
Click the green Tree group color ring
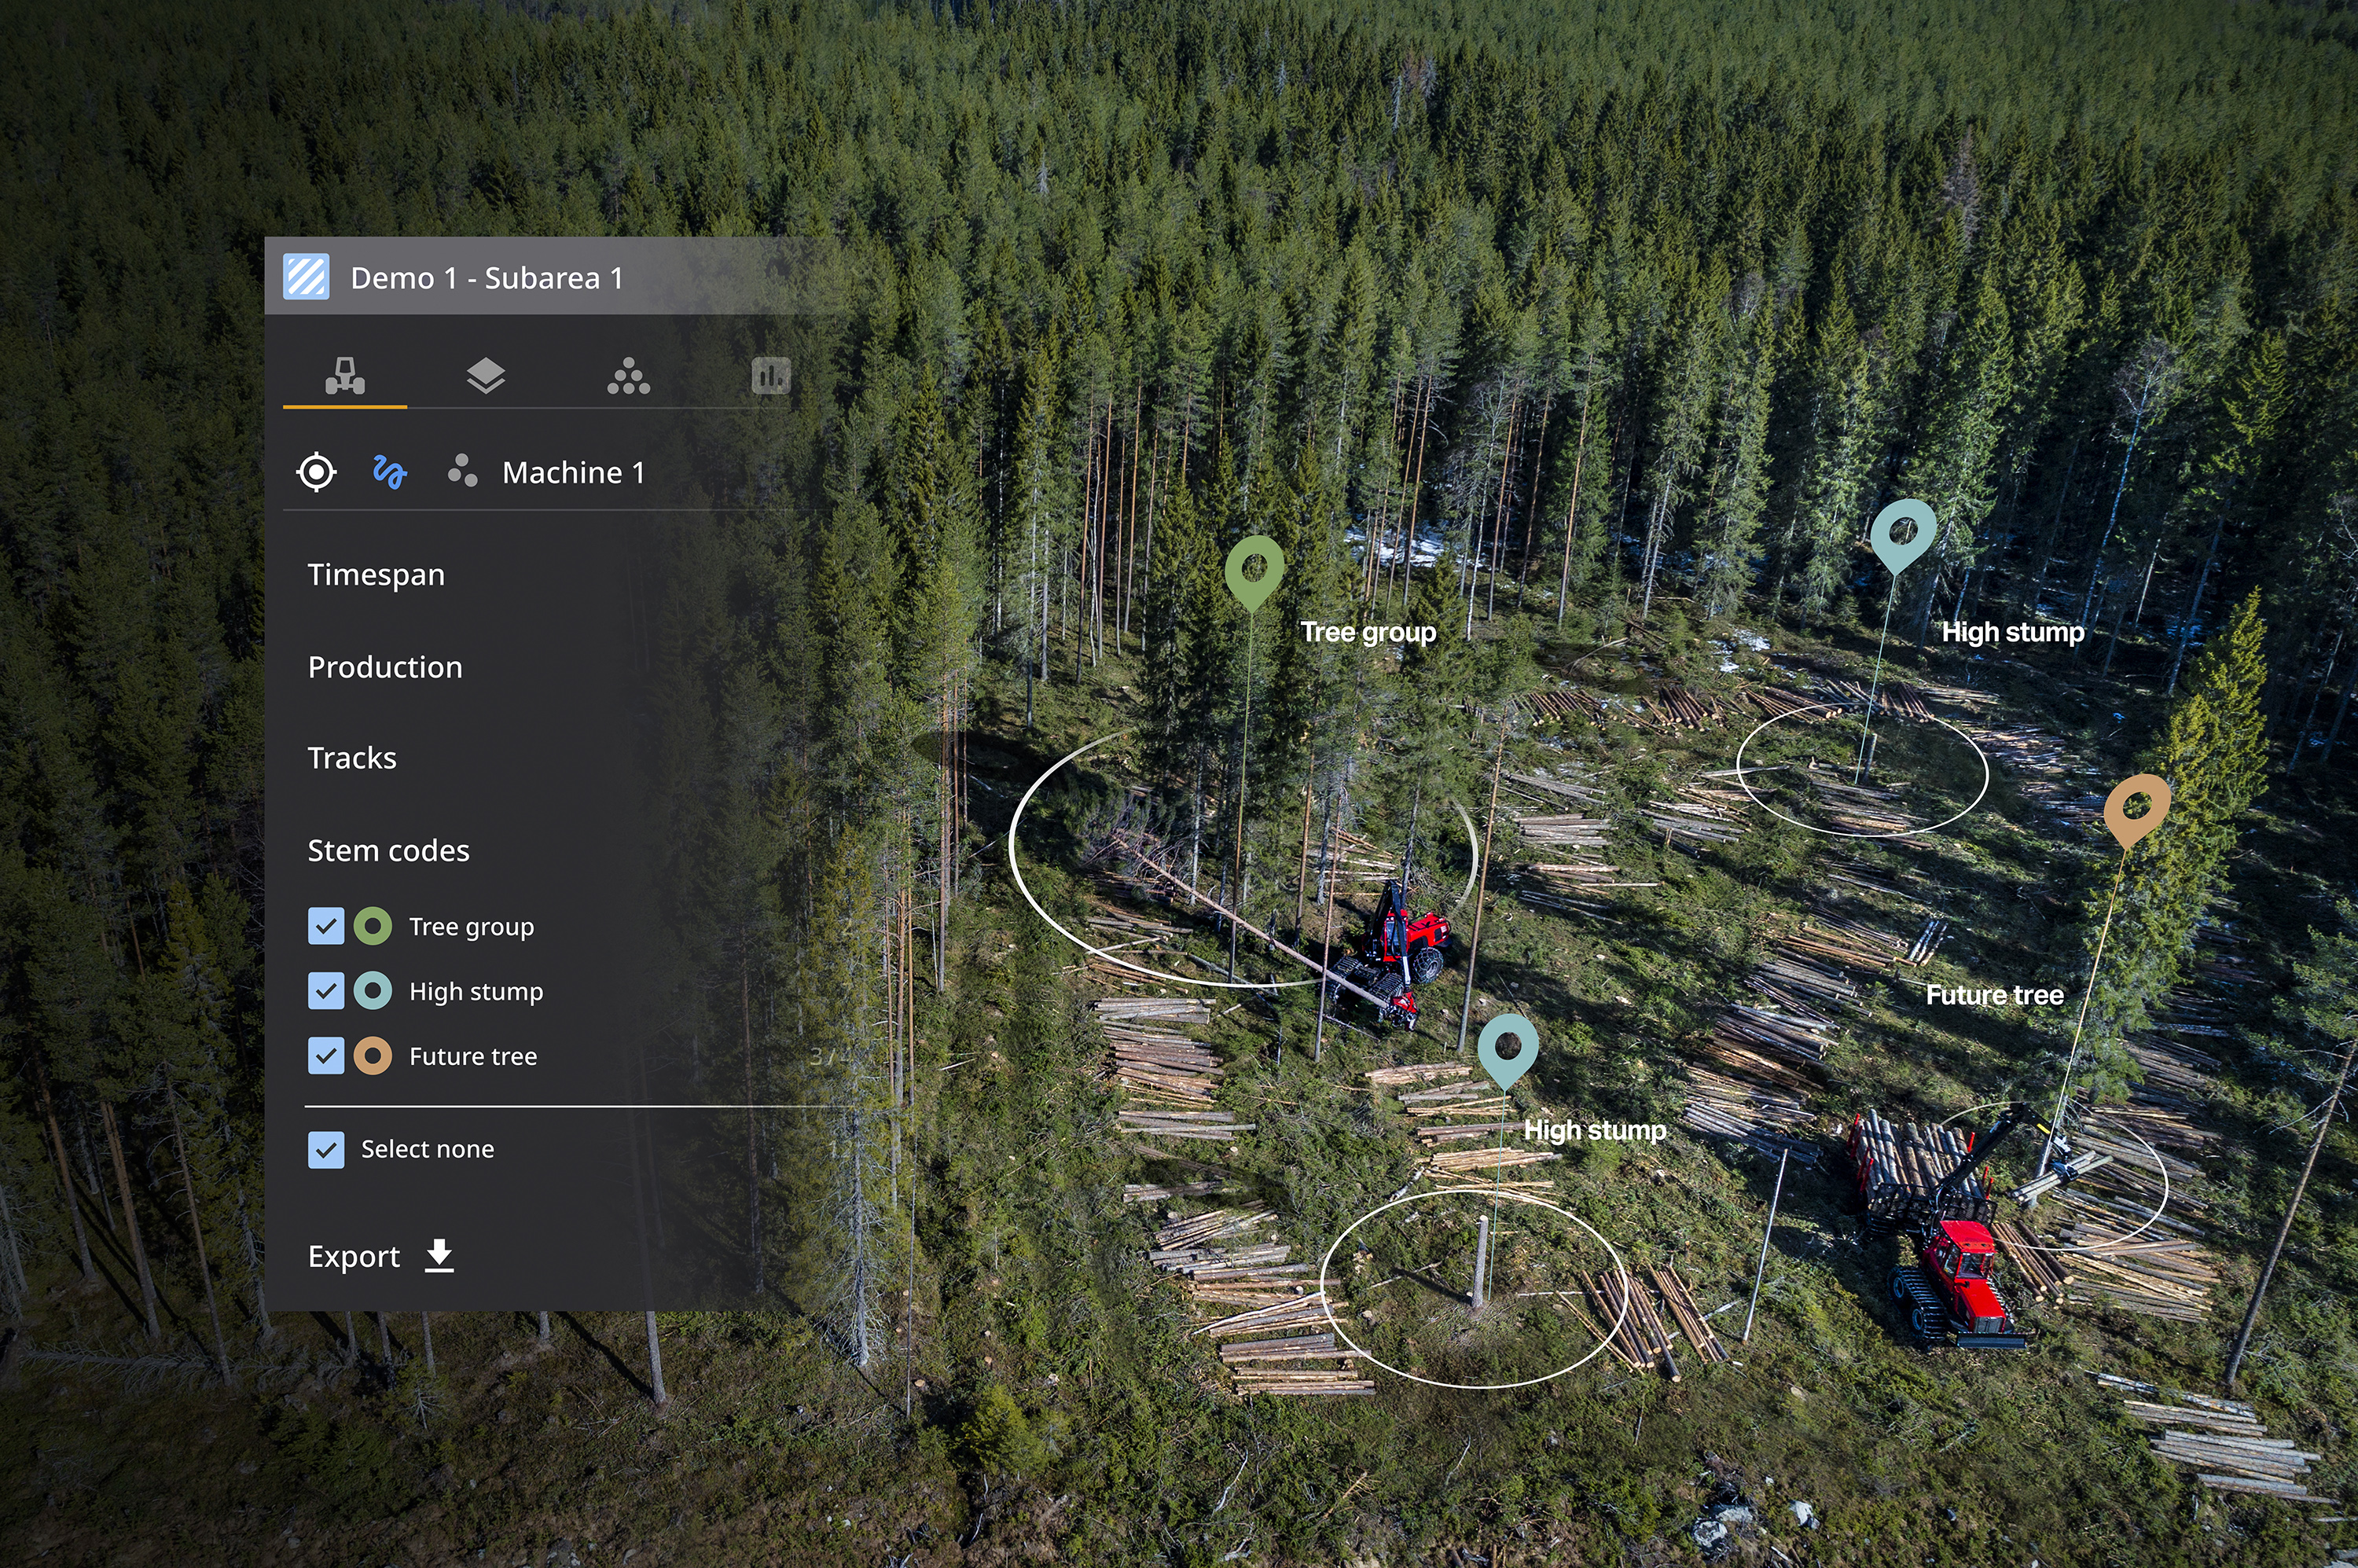[x=373, y=926]
